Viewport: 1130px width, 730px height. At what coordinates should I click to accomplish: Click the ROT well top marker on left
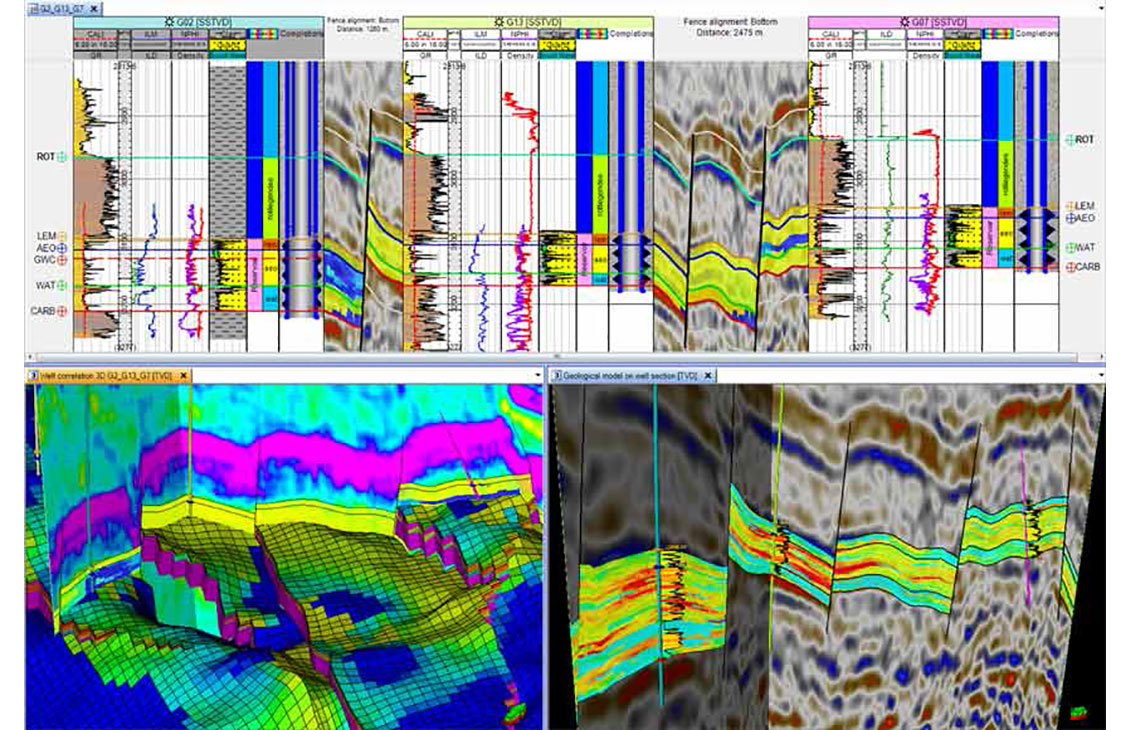(x=65, y=157)
